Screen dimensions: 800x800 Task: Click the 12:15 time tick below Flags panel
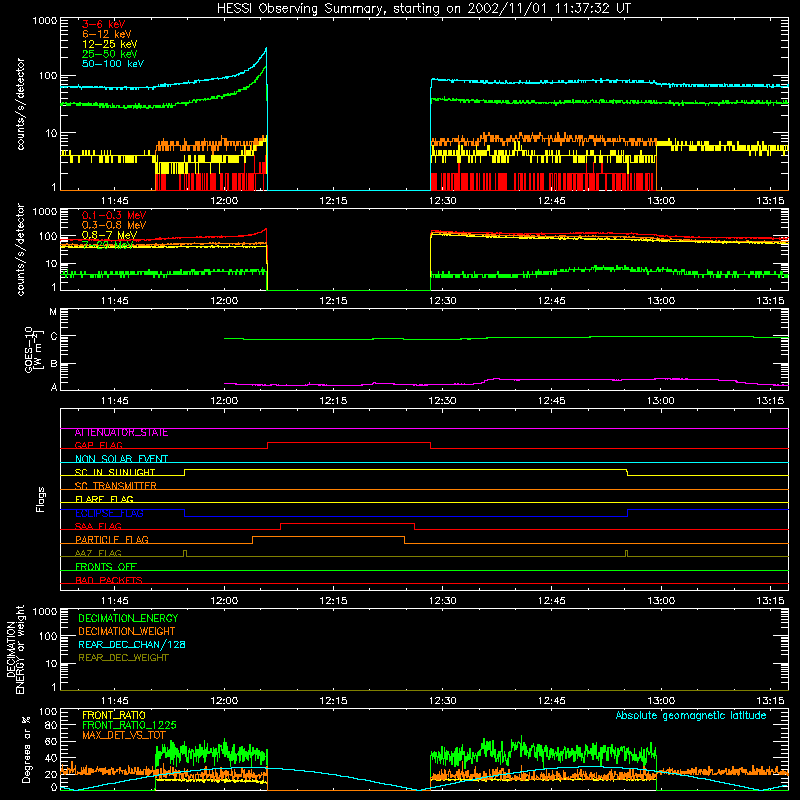pyautogui.click(x=333, y=601)
